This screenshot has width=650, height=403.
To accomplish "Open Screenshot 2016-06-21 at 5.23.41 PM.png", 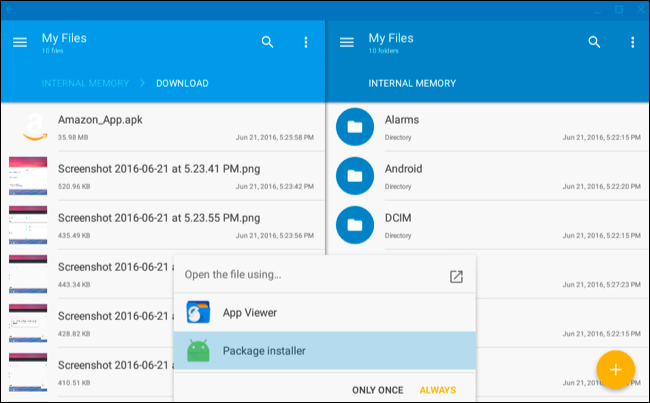I will pyautogui.click(x=163, y=176).
